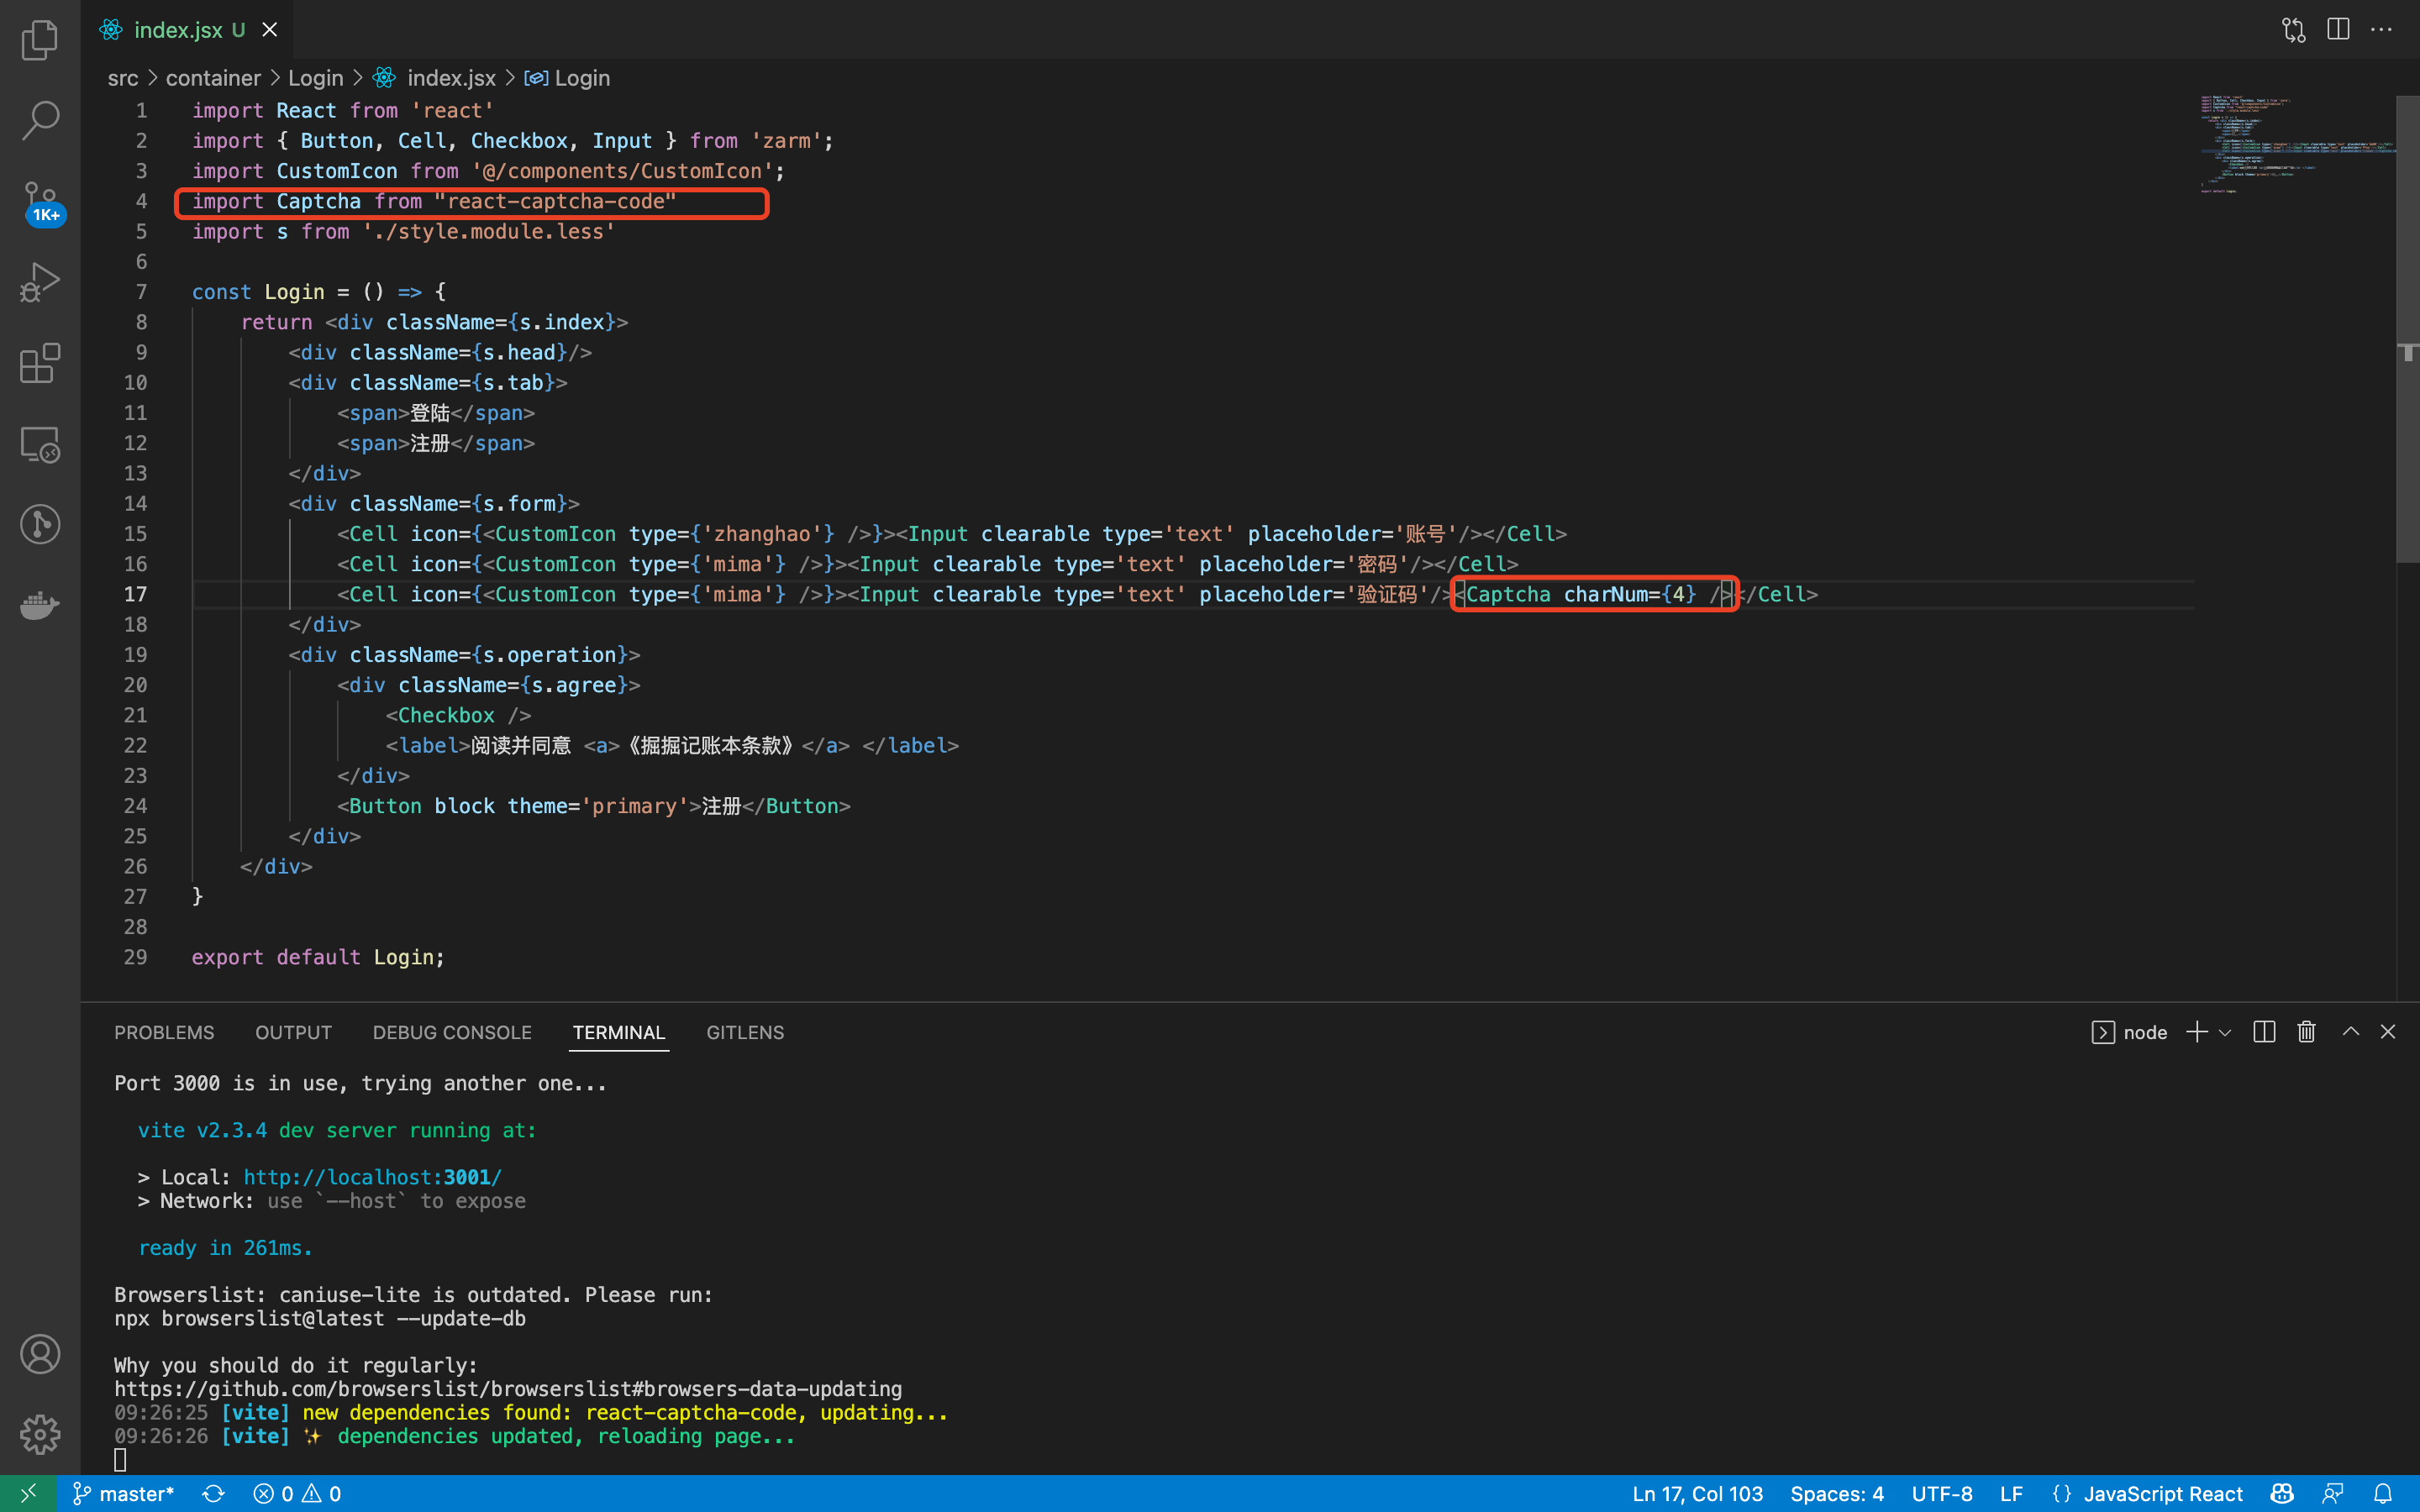Open the terminal launch profile dropdown

[x=2225, y=1032]
